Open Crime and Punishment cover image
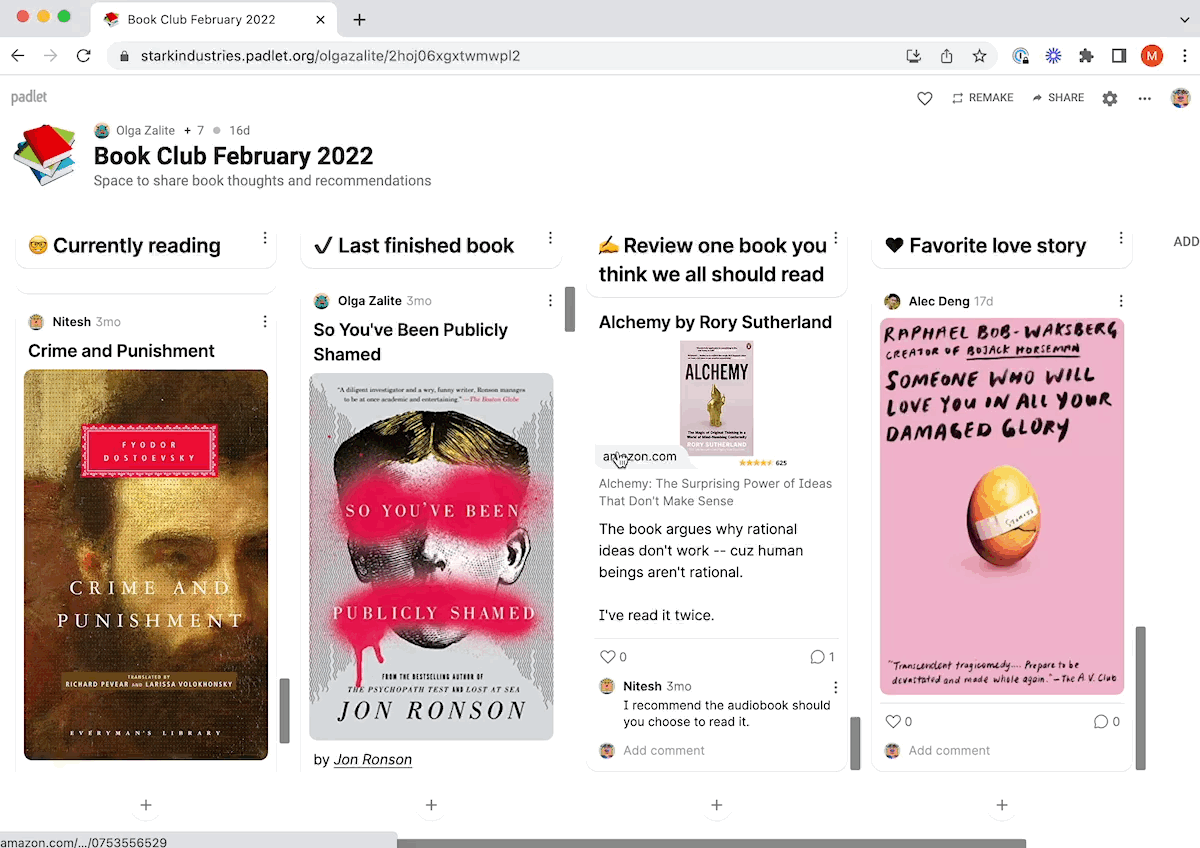1200x848 pixels. pyautogui.click(x=146, y=565)
